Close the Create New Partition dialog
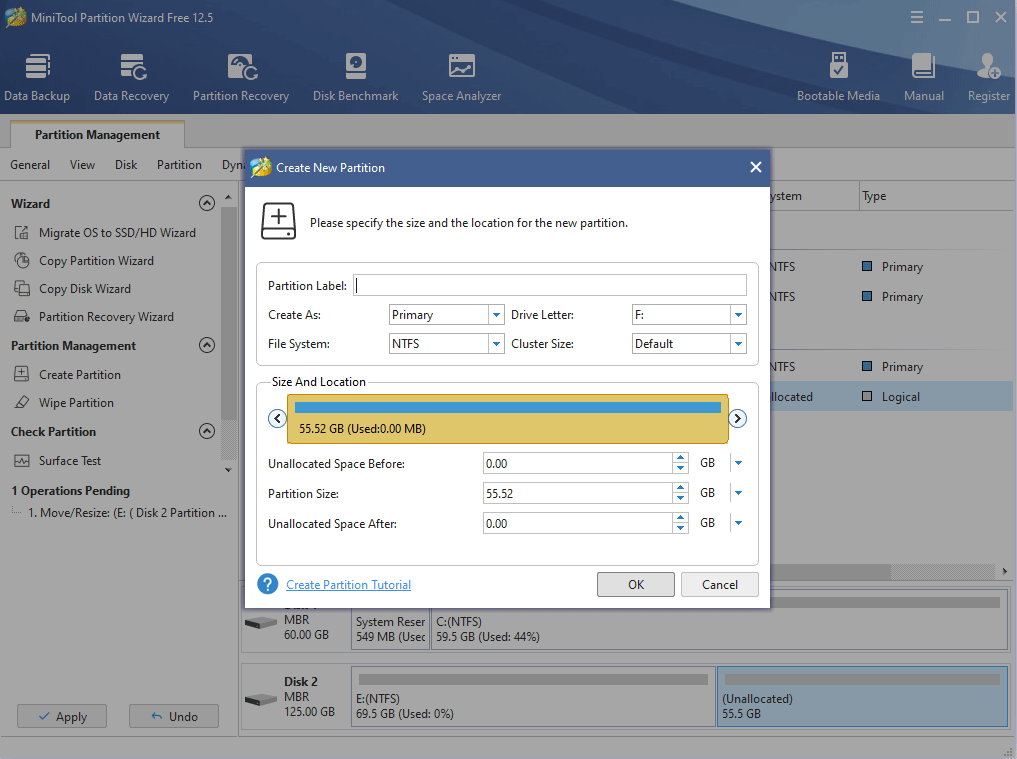The image size is (1017, 759). click(x=756, y=167)
